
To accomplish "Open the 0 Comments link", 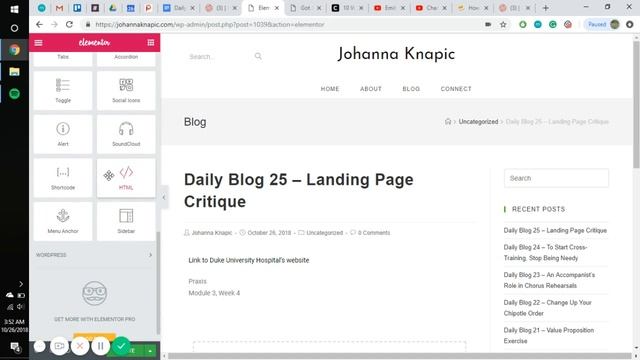I will (374, 233).
